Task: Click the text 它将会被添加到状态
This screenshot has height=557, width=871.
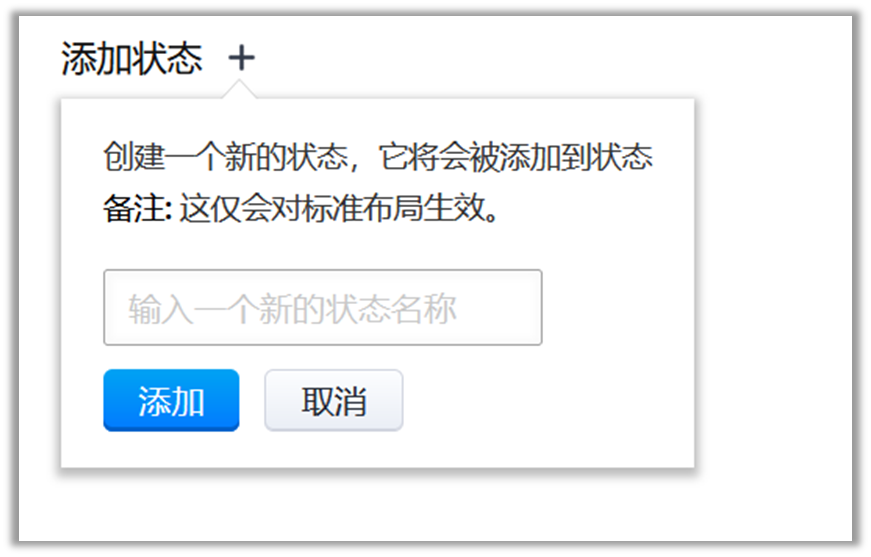Action: [x=516, y=157]
